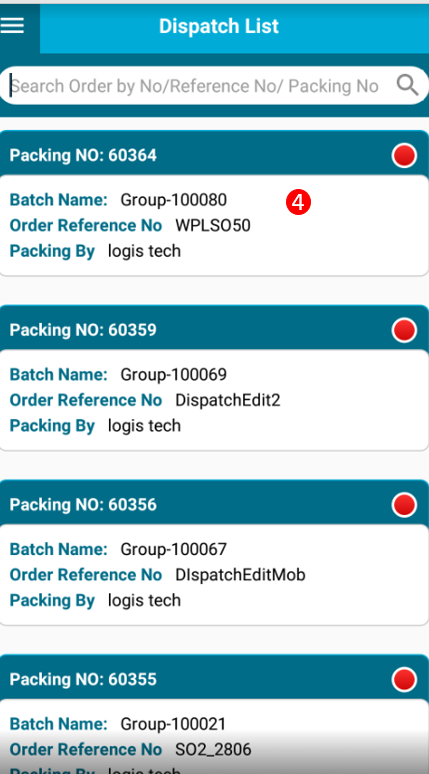
Task: Click order reference WPLSO50
Action: point(213,226)
